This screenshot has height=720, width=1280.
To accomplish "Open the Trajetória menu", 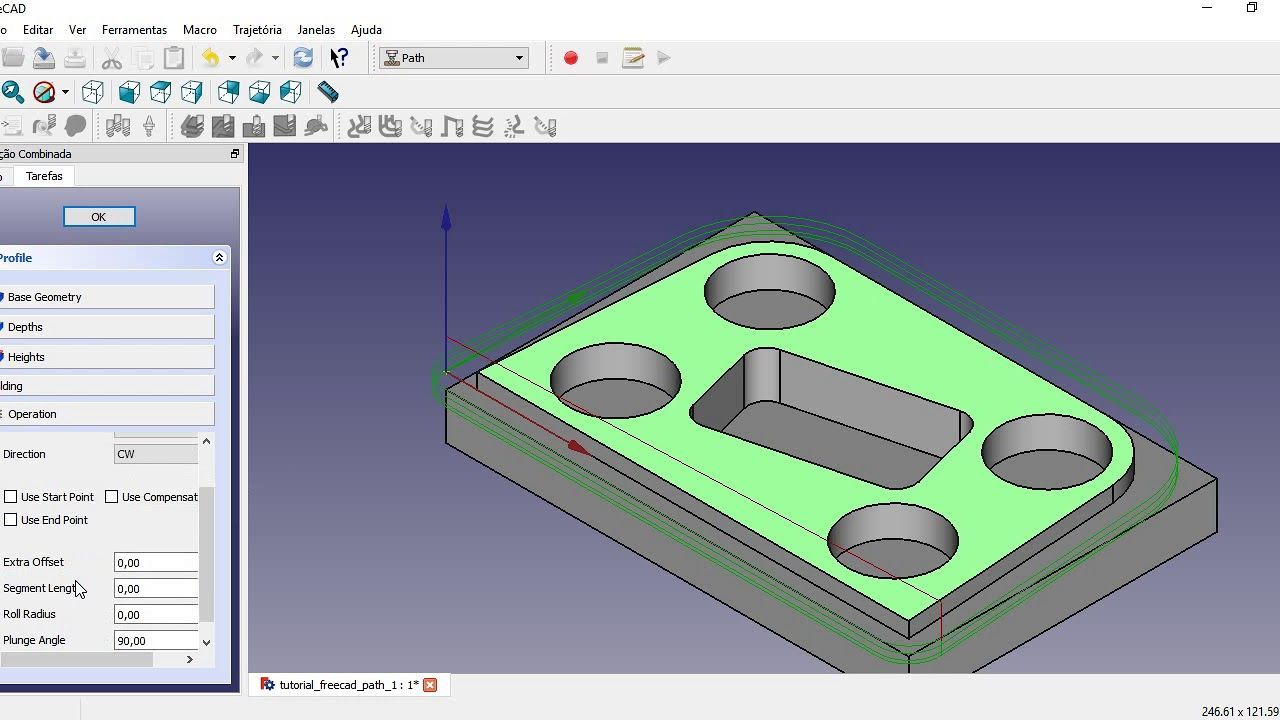I will coord(257,30).
